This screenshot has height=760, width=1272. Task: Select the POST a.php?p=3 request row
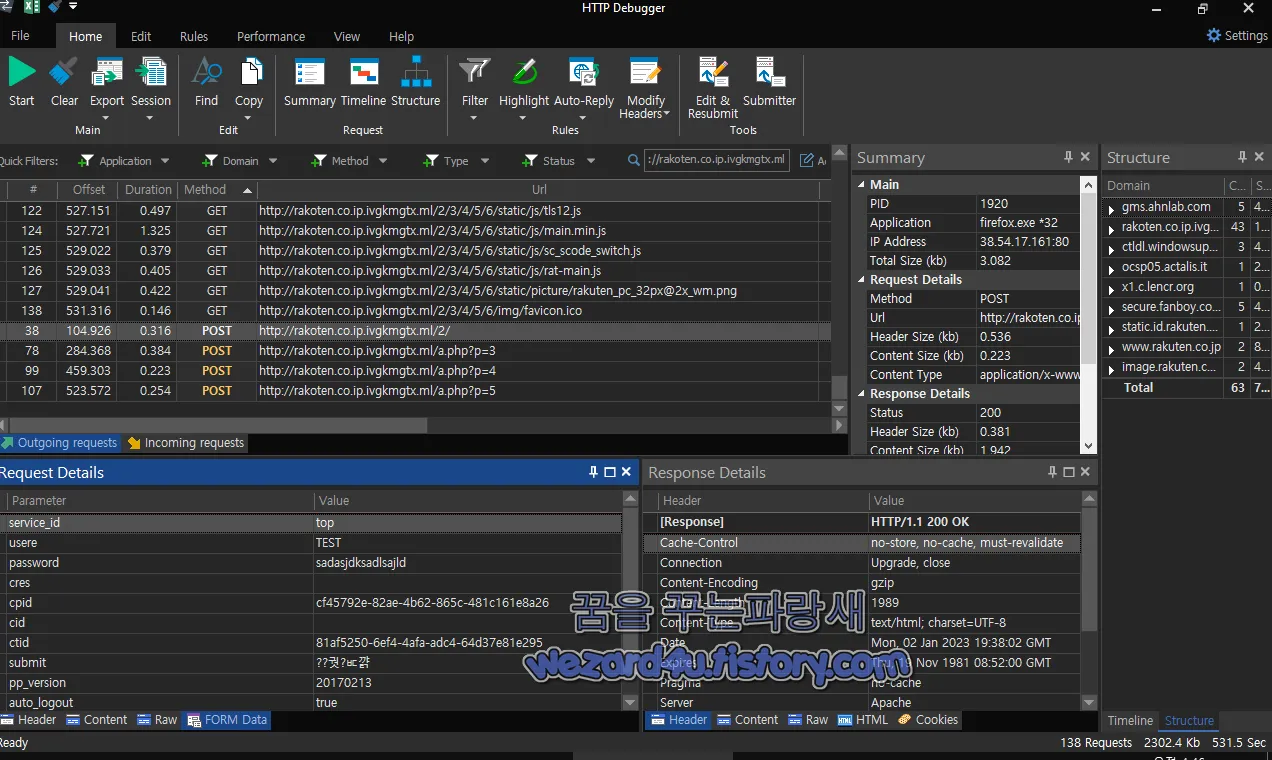(415, 351)
